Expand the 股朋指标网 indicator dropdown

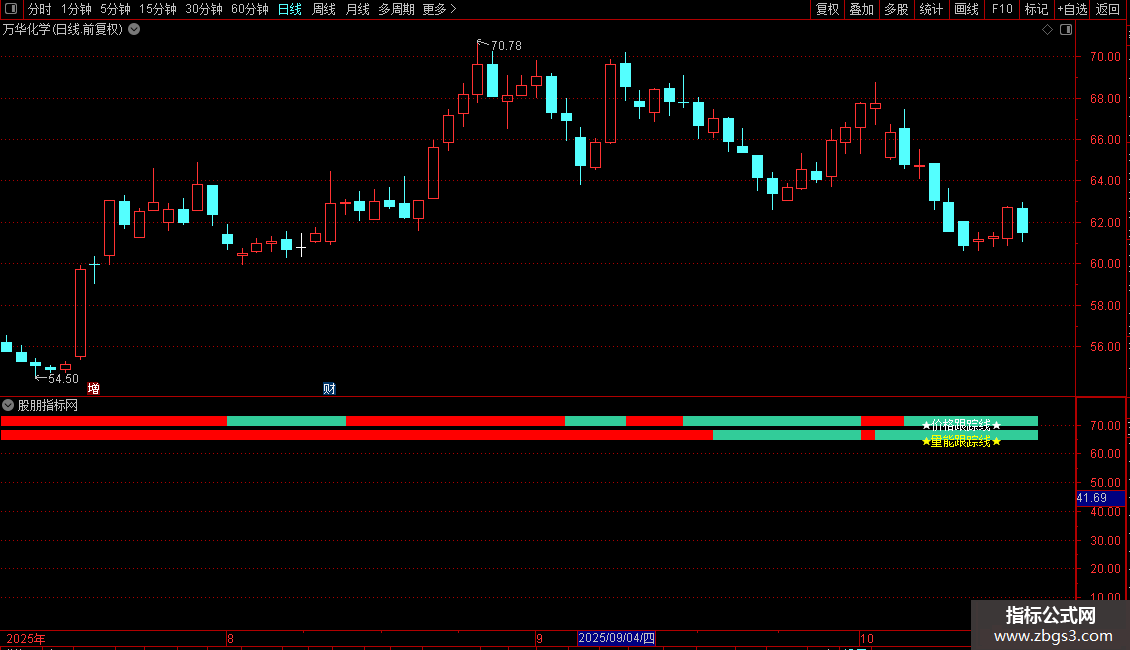click(x=8, y=406)
